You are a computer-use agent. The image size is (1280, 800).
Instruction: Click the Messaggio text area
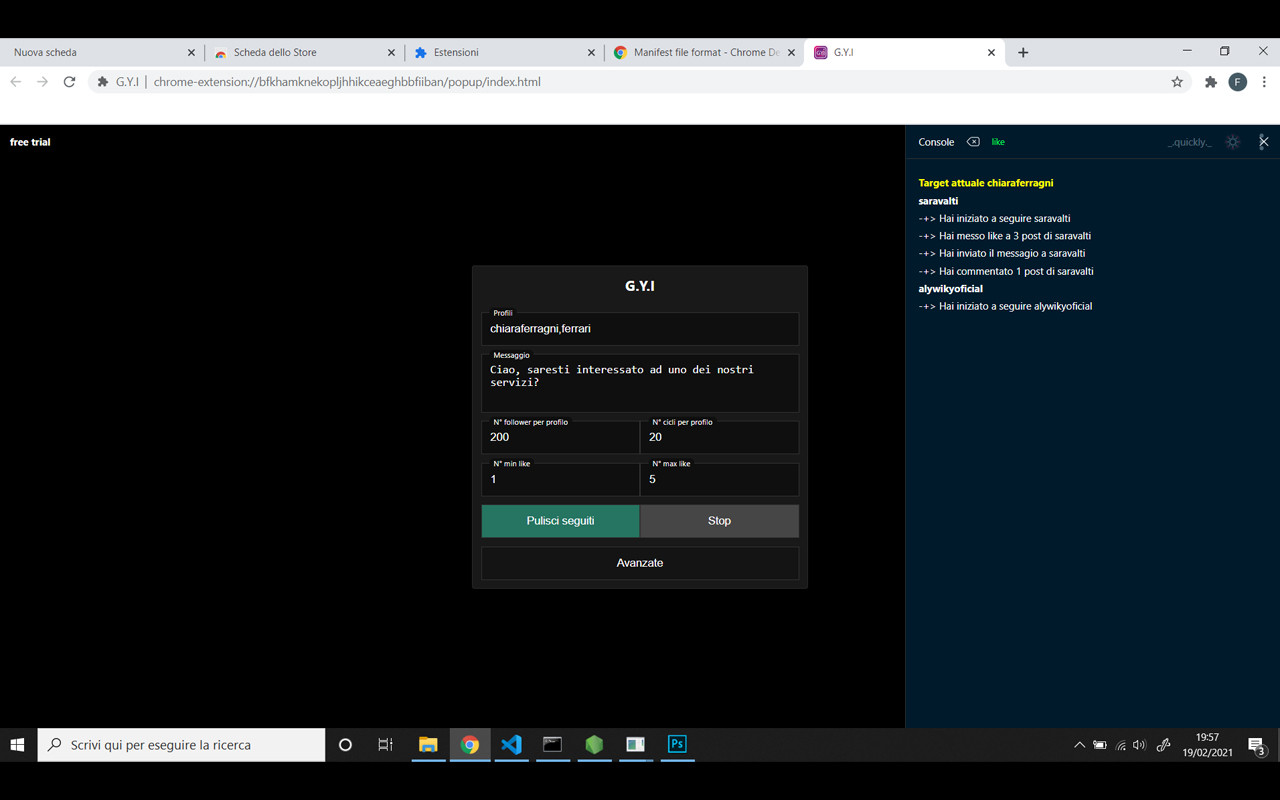[x=640, y=383]
